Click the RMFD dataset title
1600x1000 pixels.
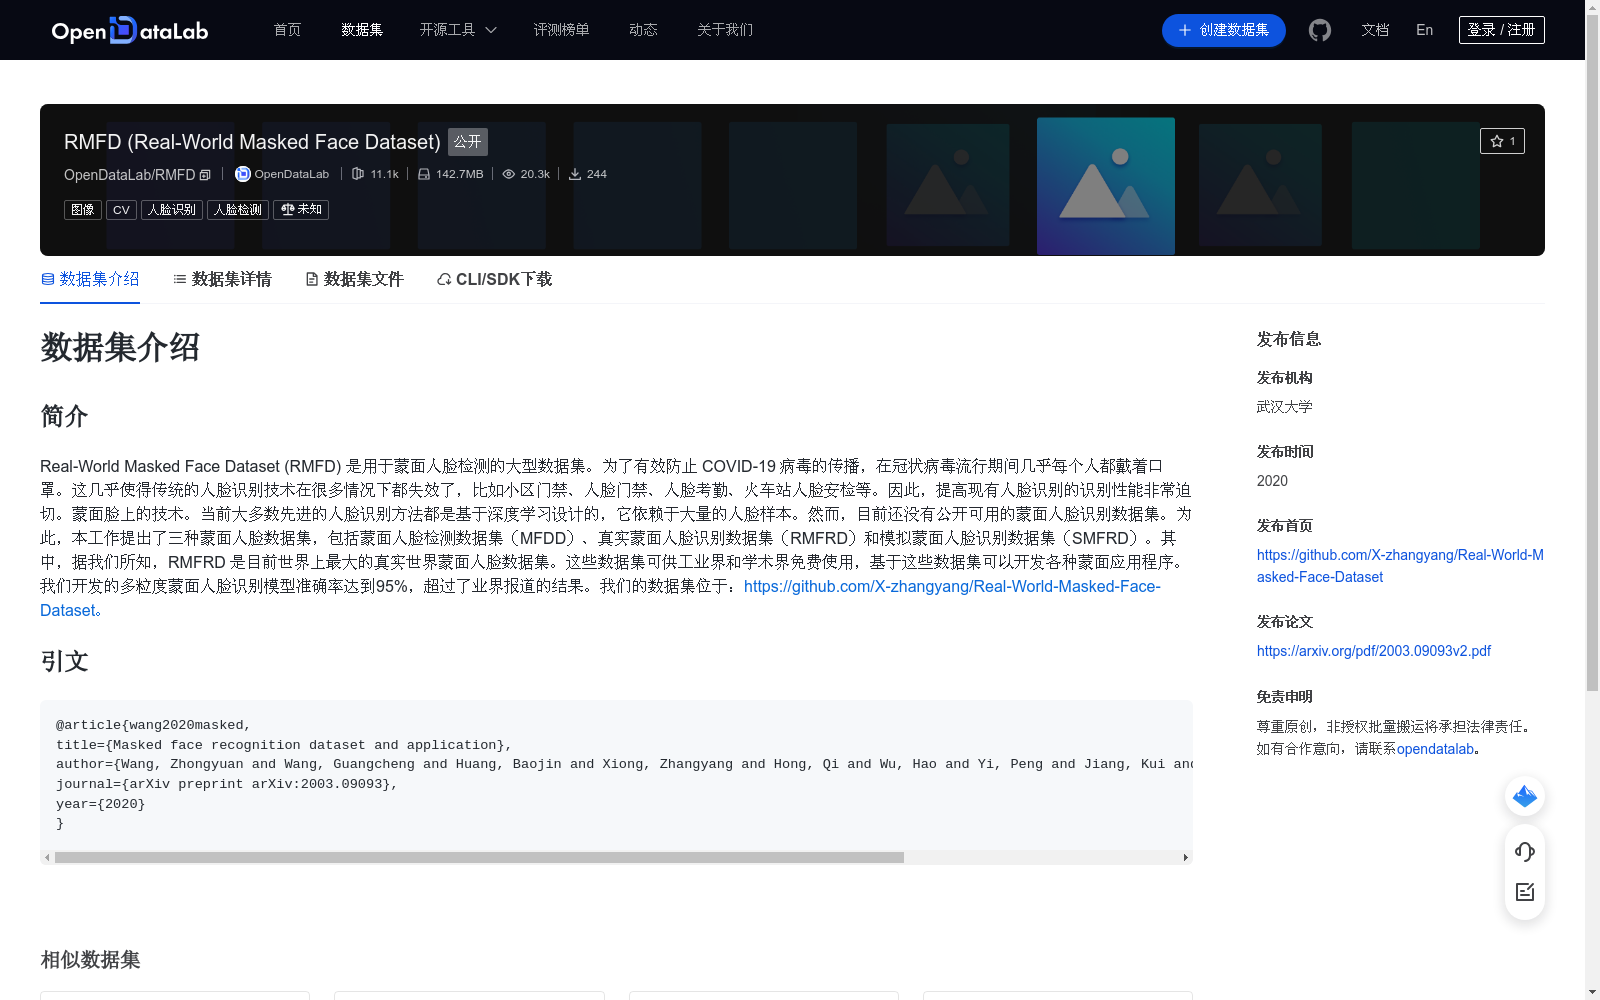click(252, 142)
